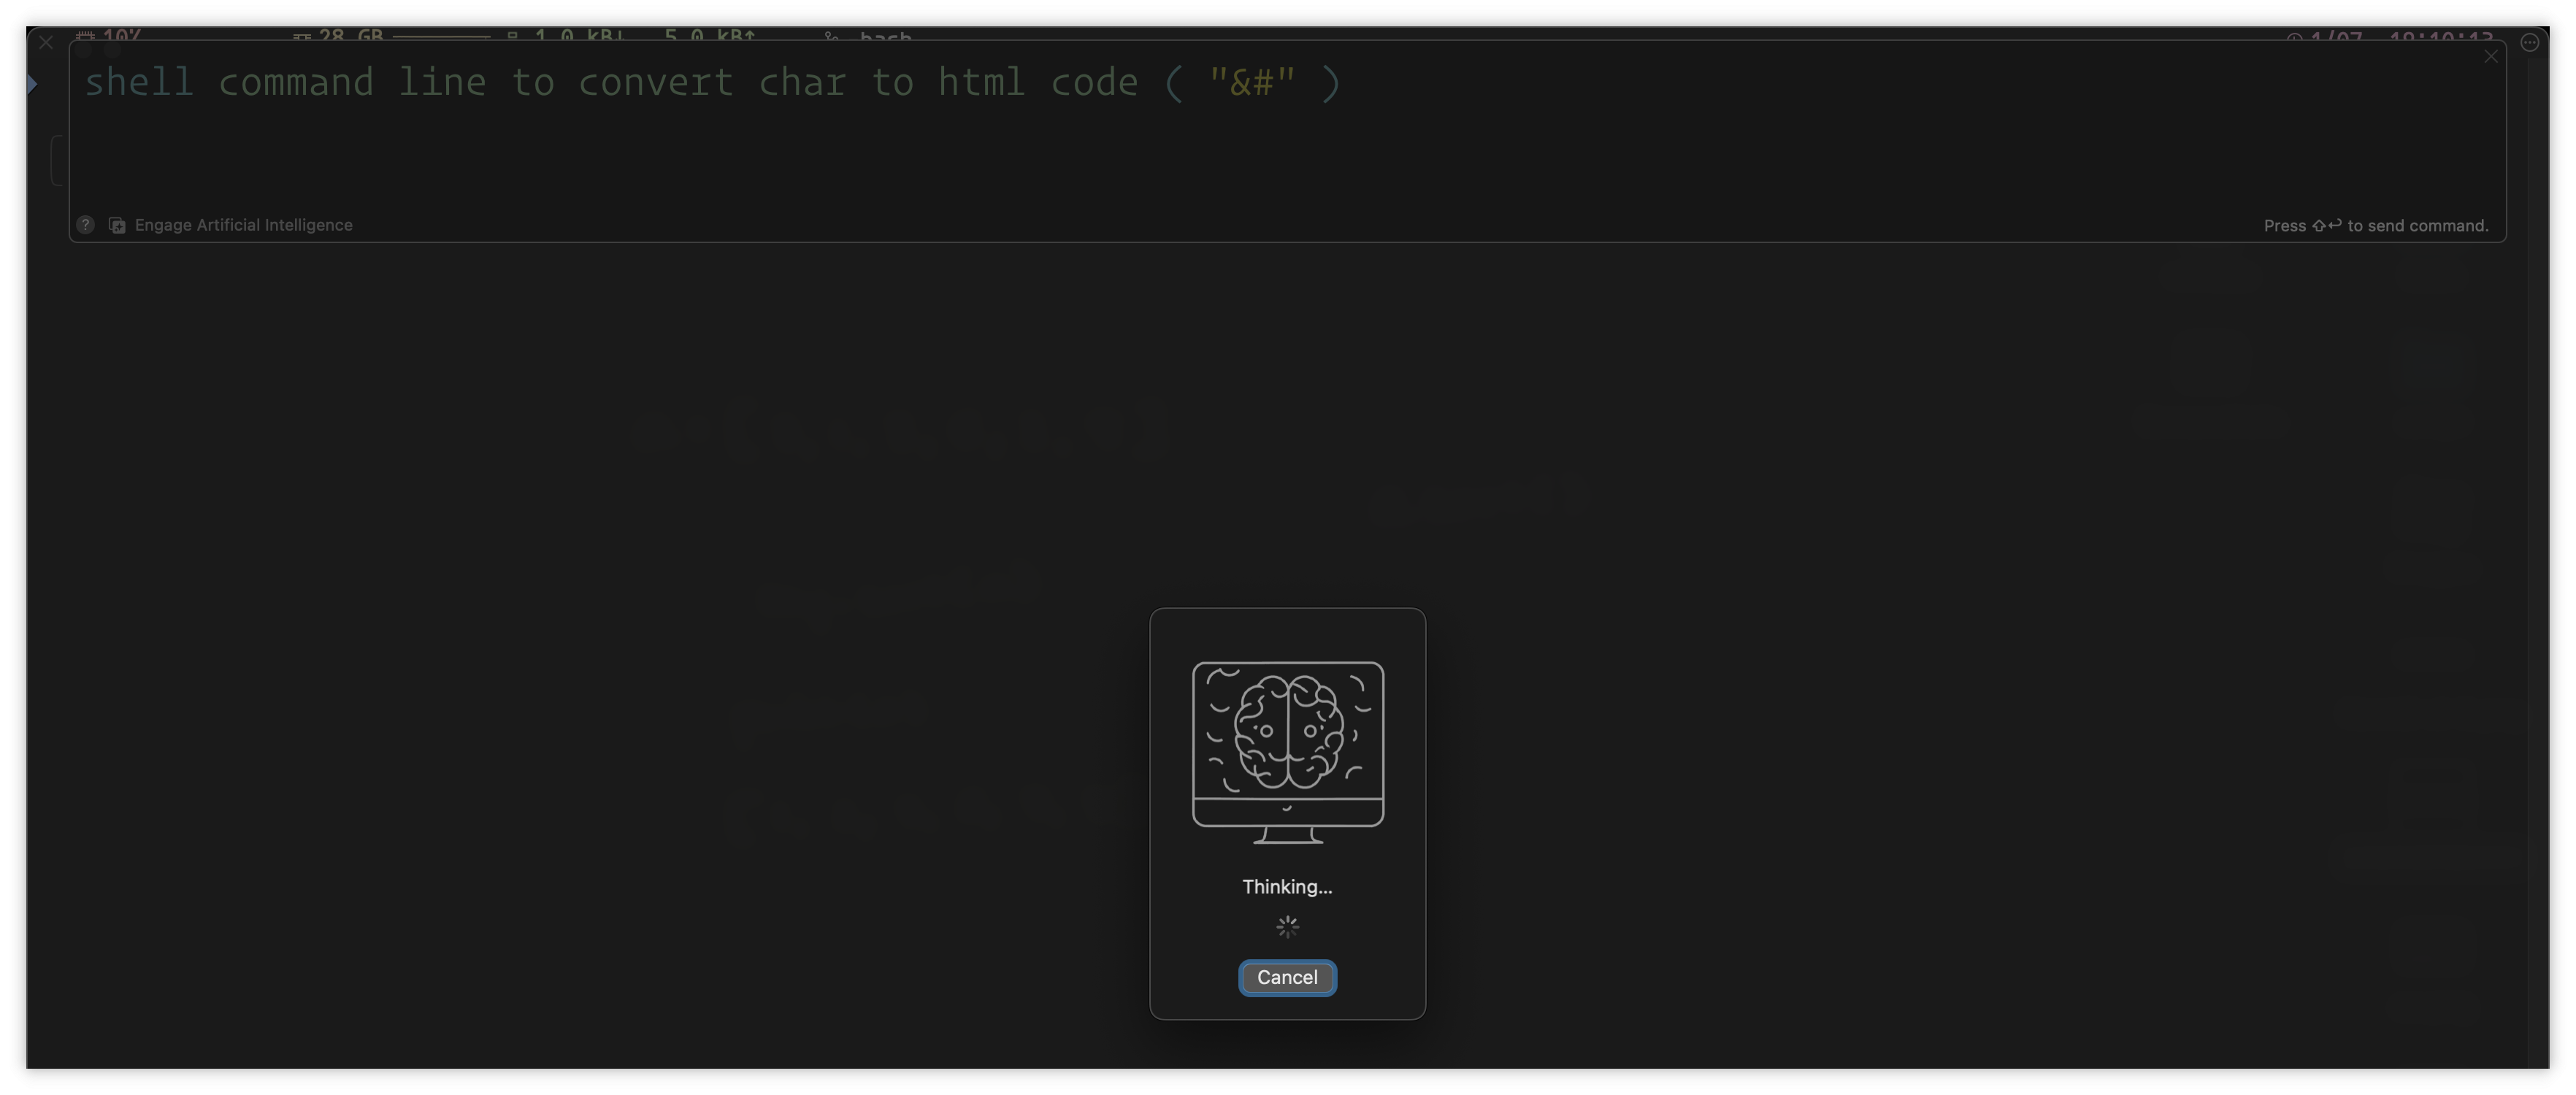Image resolution: width=2576 pixels, height=1095 pixels.
Task: Click the question mark help icon
Action: click(x=84, y=225)
